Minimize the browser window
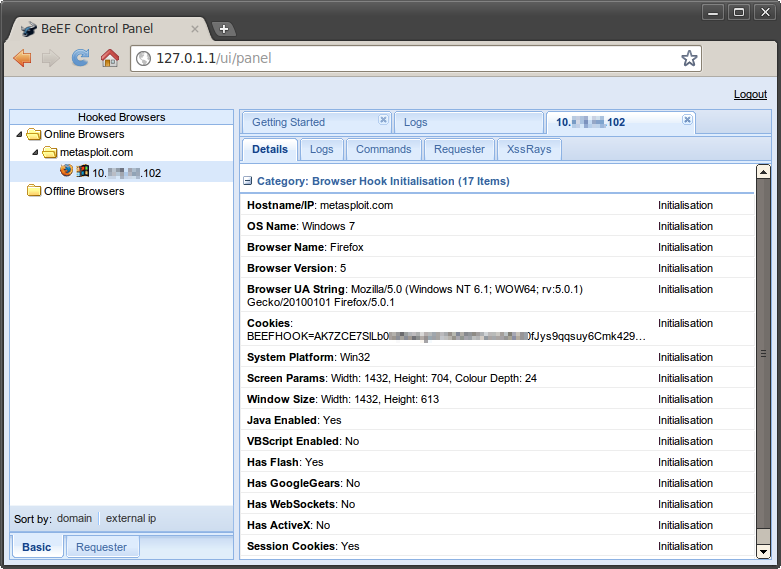781x569 pixels. point(713,12)
